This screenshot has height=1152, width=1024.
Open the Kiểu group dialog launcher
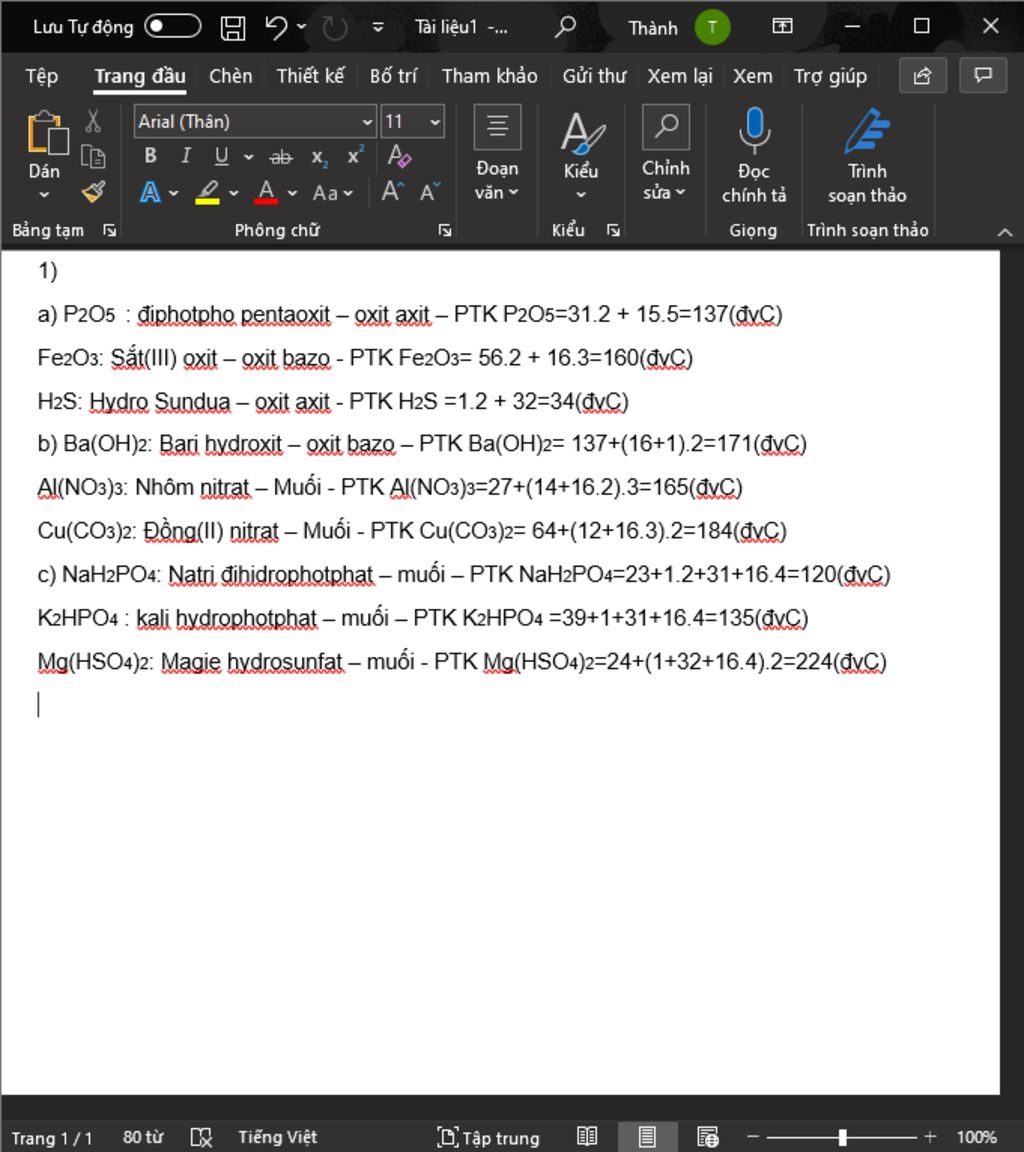click(x=613, y=231)
